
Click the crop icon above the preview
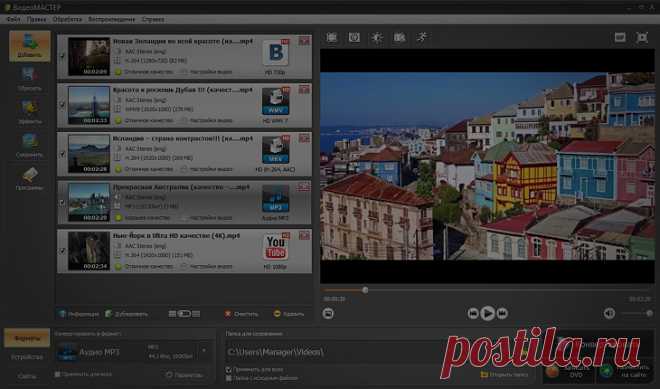pos(332,37)
